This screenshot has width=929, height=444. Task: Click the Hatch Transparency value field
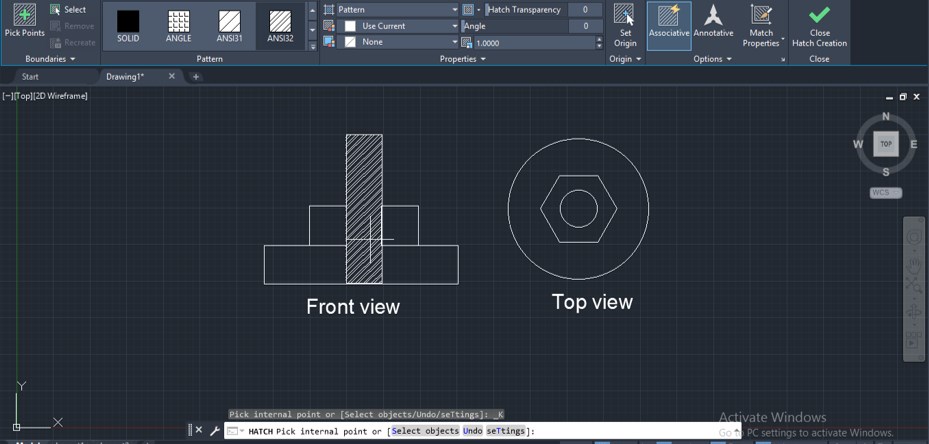point(585,9)
